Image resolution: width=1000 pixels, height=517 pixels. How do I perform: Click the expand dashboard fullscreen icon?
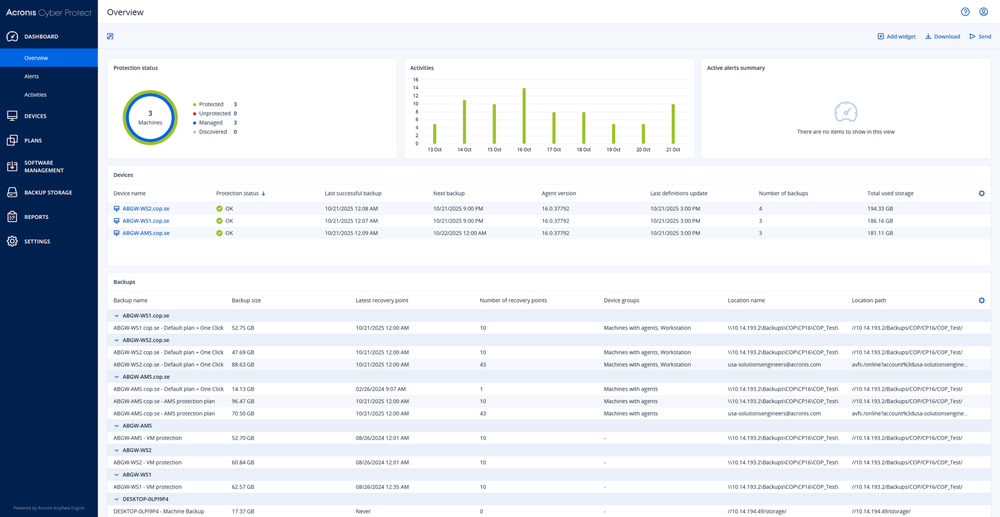click(110, 37)
